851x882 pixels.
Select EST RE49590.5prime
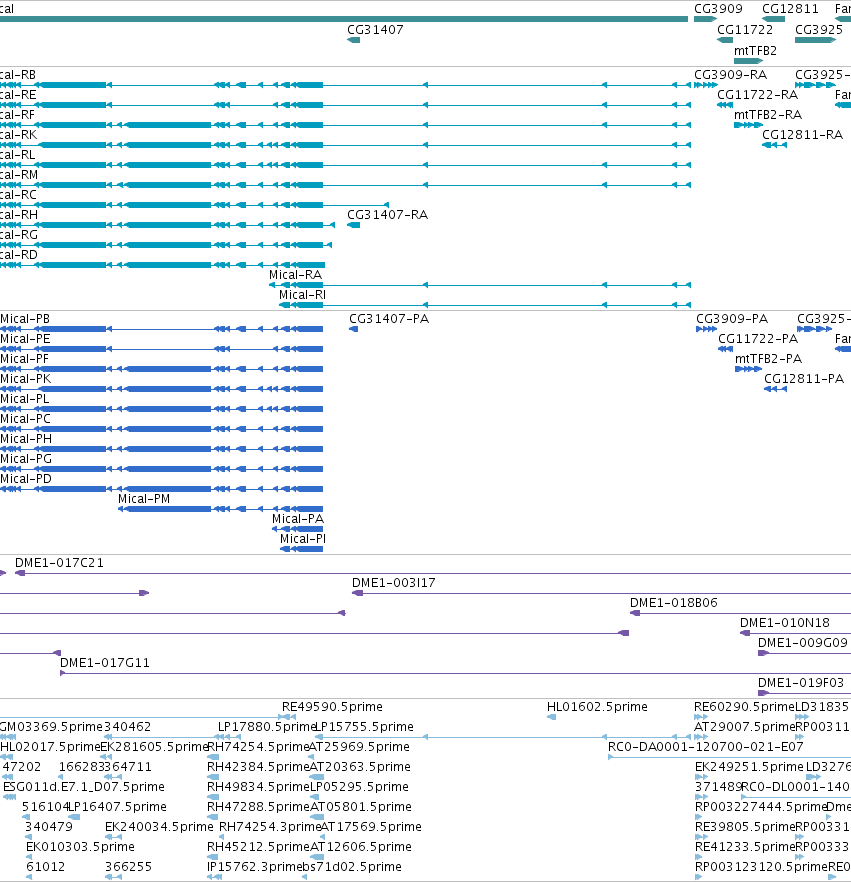[332, 706]
